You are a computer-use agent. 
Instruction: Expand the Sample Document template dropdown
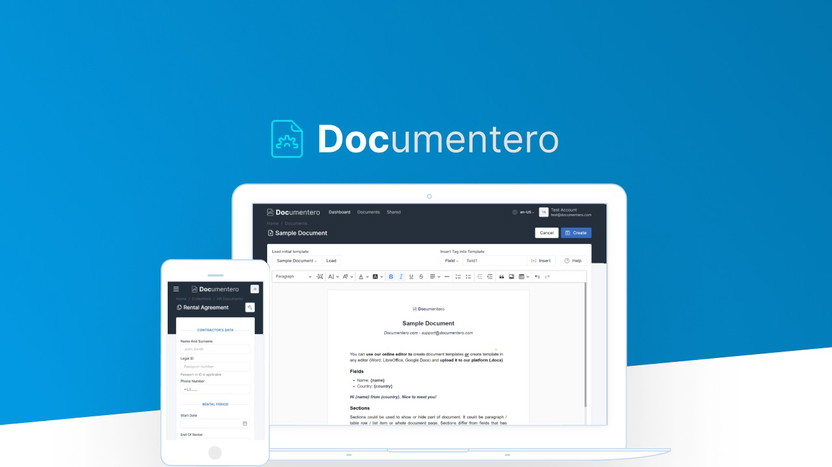[x=296, y=261]
